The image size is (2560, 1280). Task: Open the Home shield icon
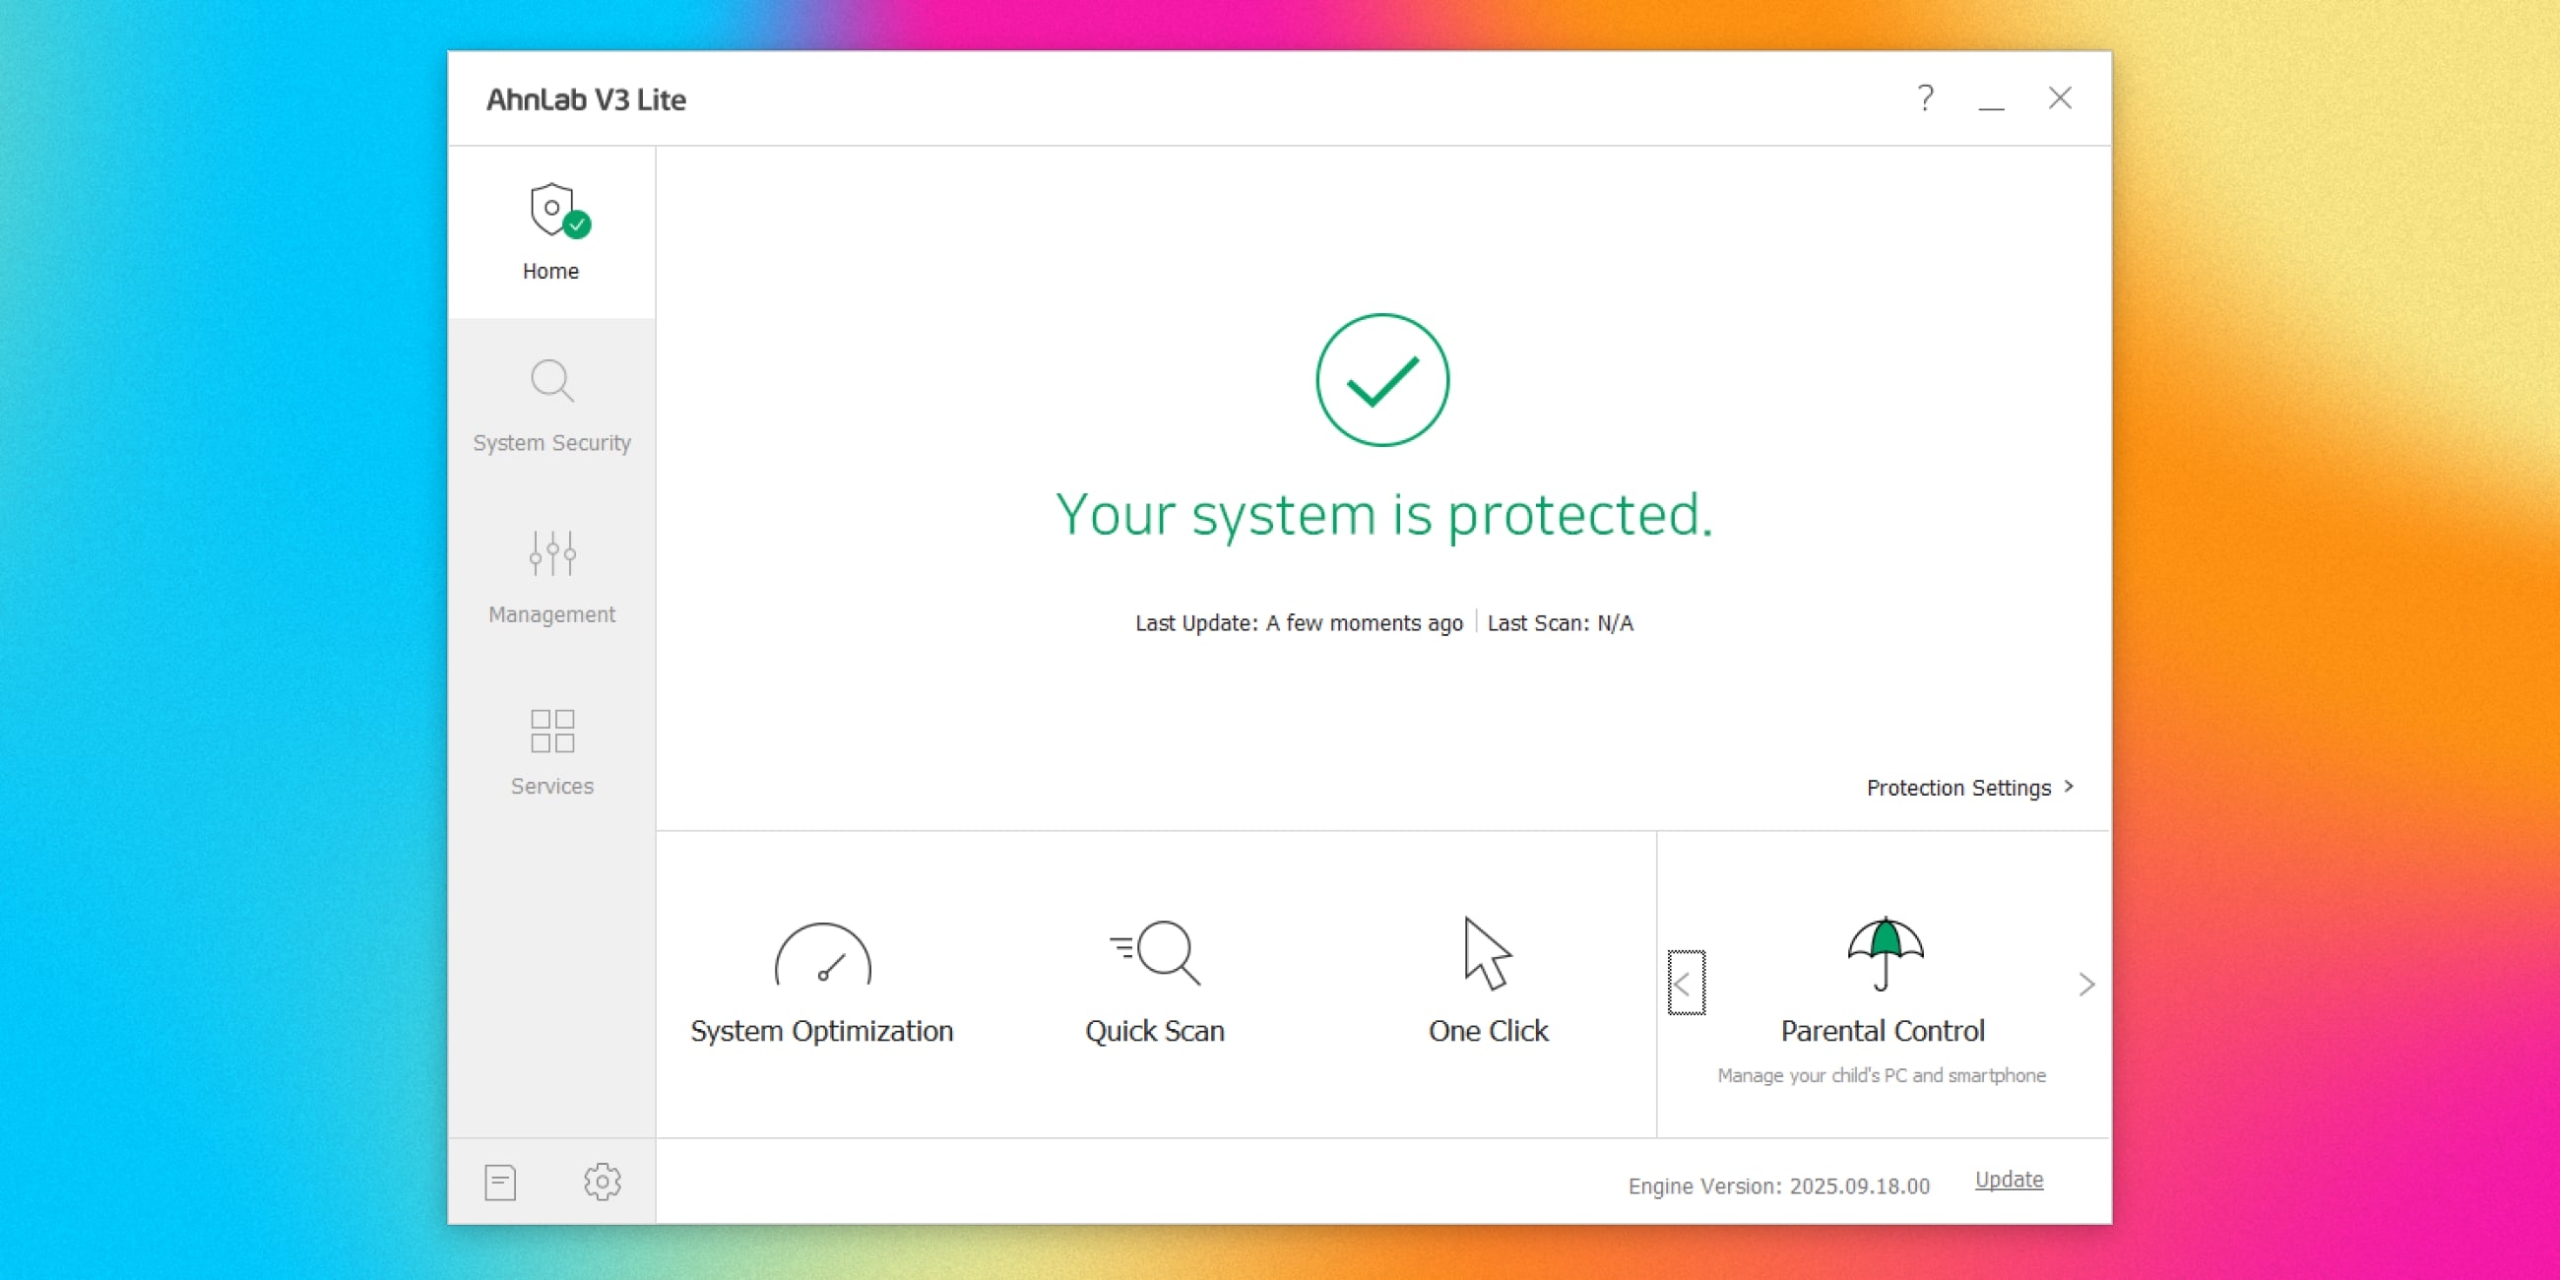point(553,211)
